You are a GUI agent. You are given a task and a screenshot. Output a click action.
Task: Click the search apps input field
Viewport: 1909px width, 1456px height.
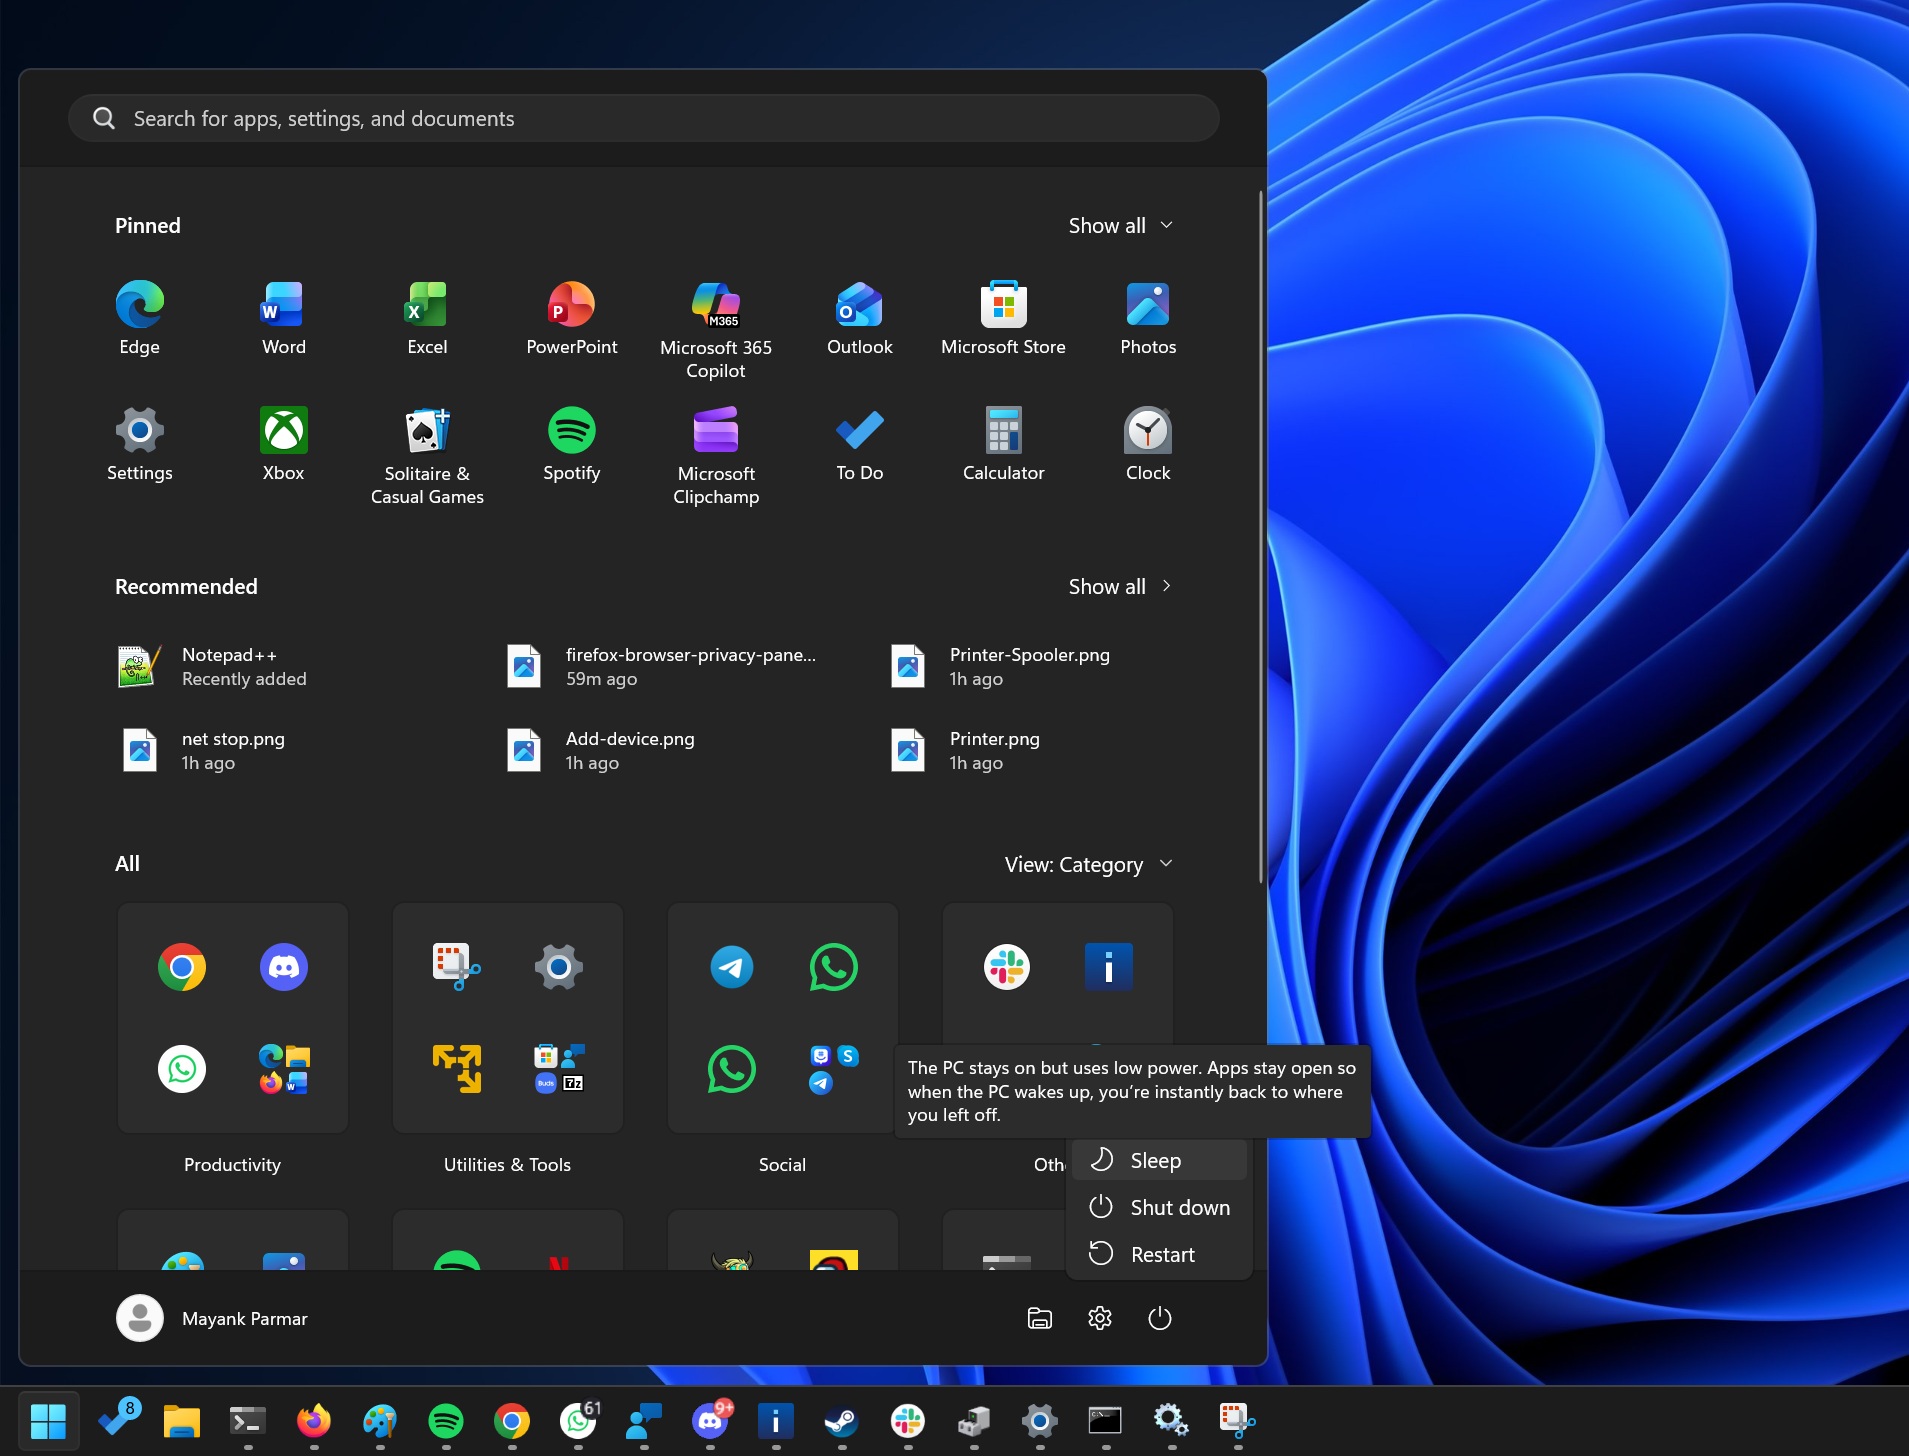(643, 117)
